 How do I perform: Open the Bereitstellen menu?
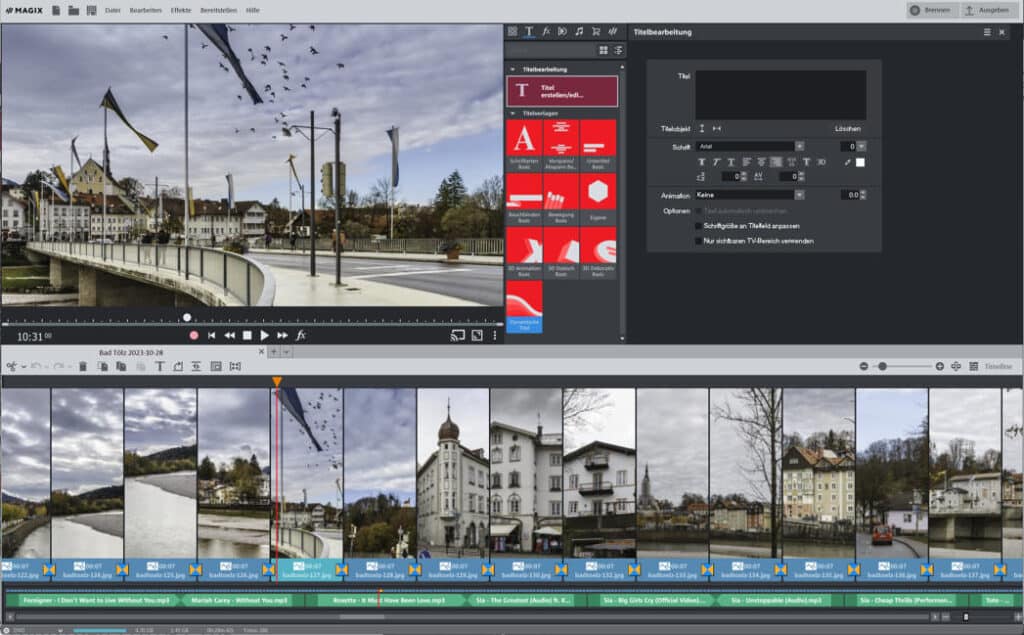pyautogui.click(x=219, y=10)
